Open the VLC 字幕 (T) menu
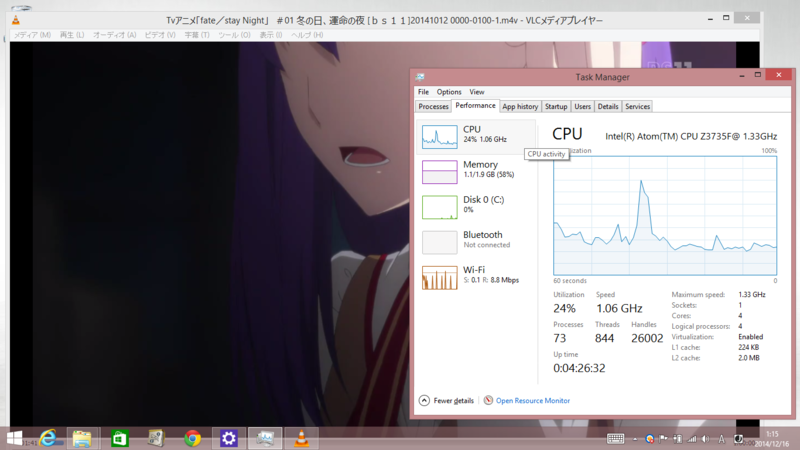 coord(197,35)
